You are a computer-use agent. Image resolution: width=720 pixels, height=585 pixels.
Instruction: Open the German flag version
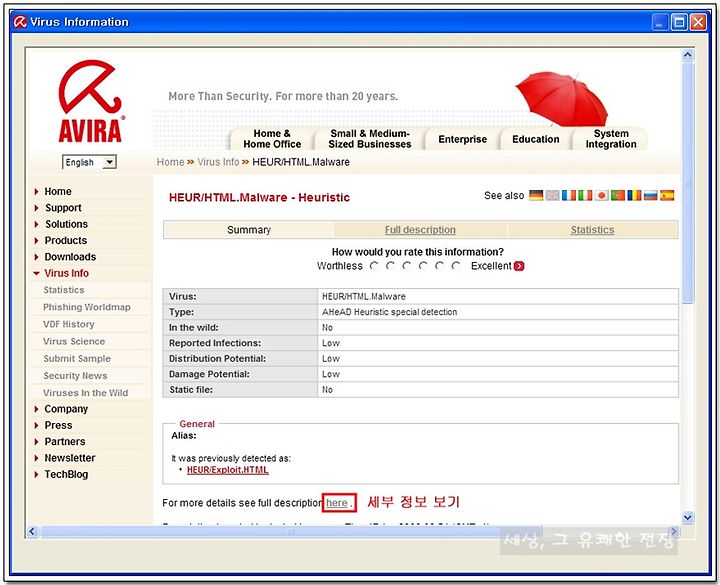536,196
